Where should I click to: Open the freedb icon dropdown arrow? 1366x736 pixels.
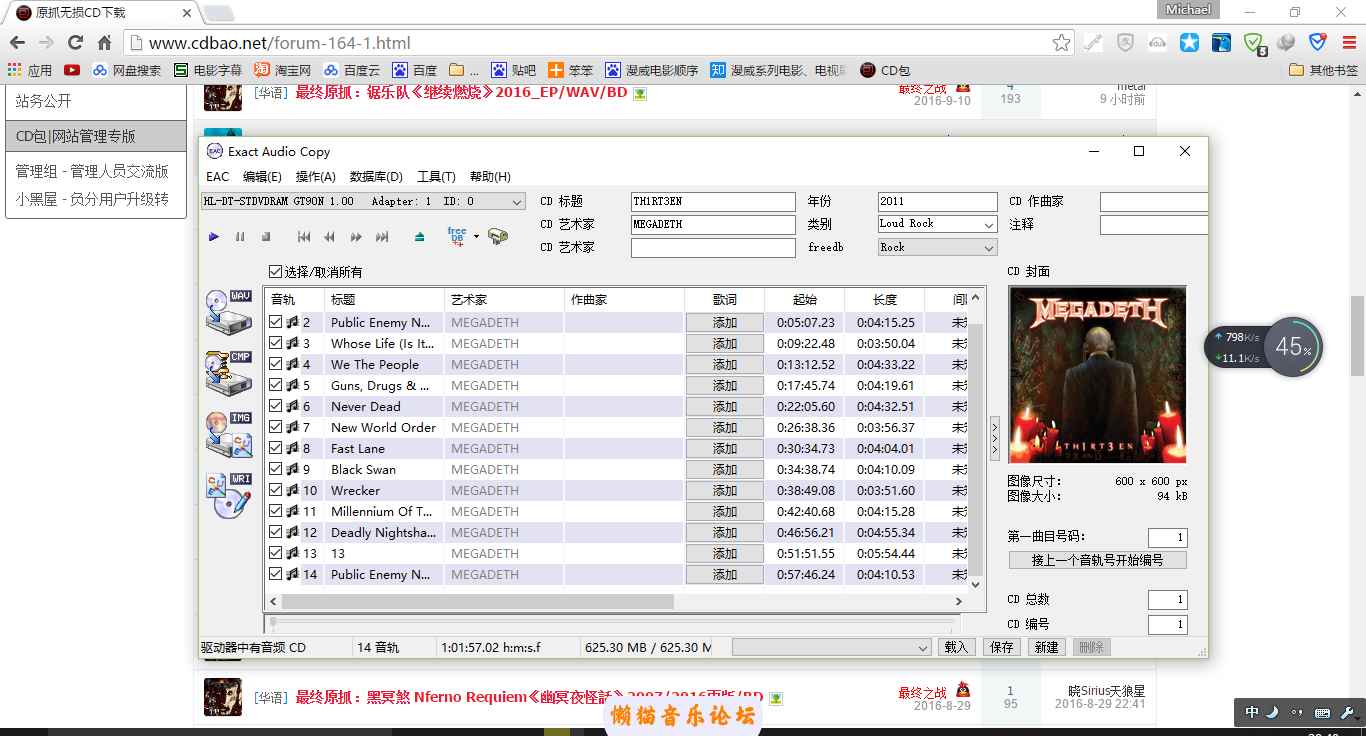coord(476,237)
